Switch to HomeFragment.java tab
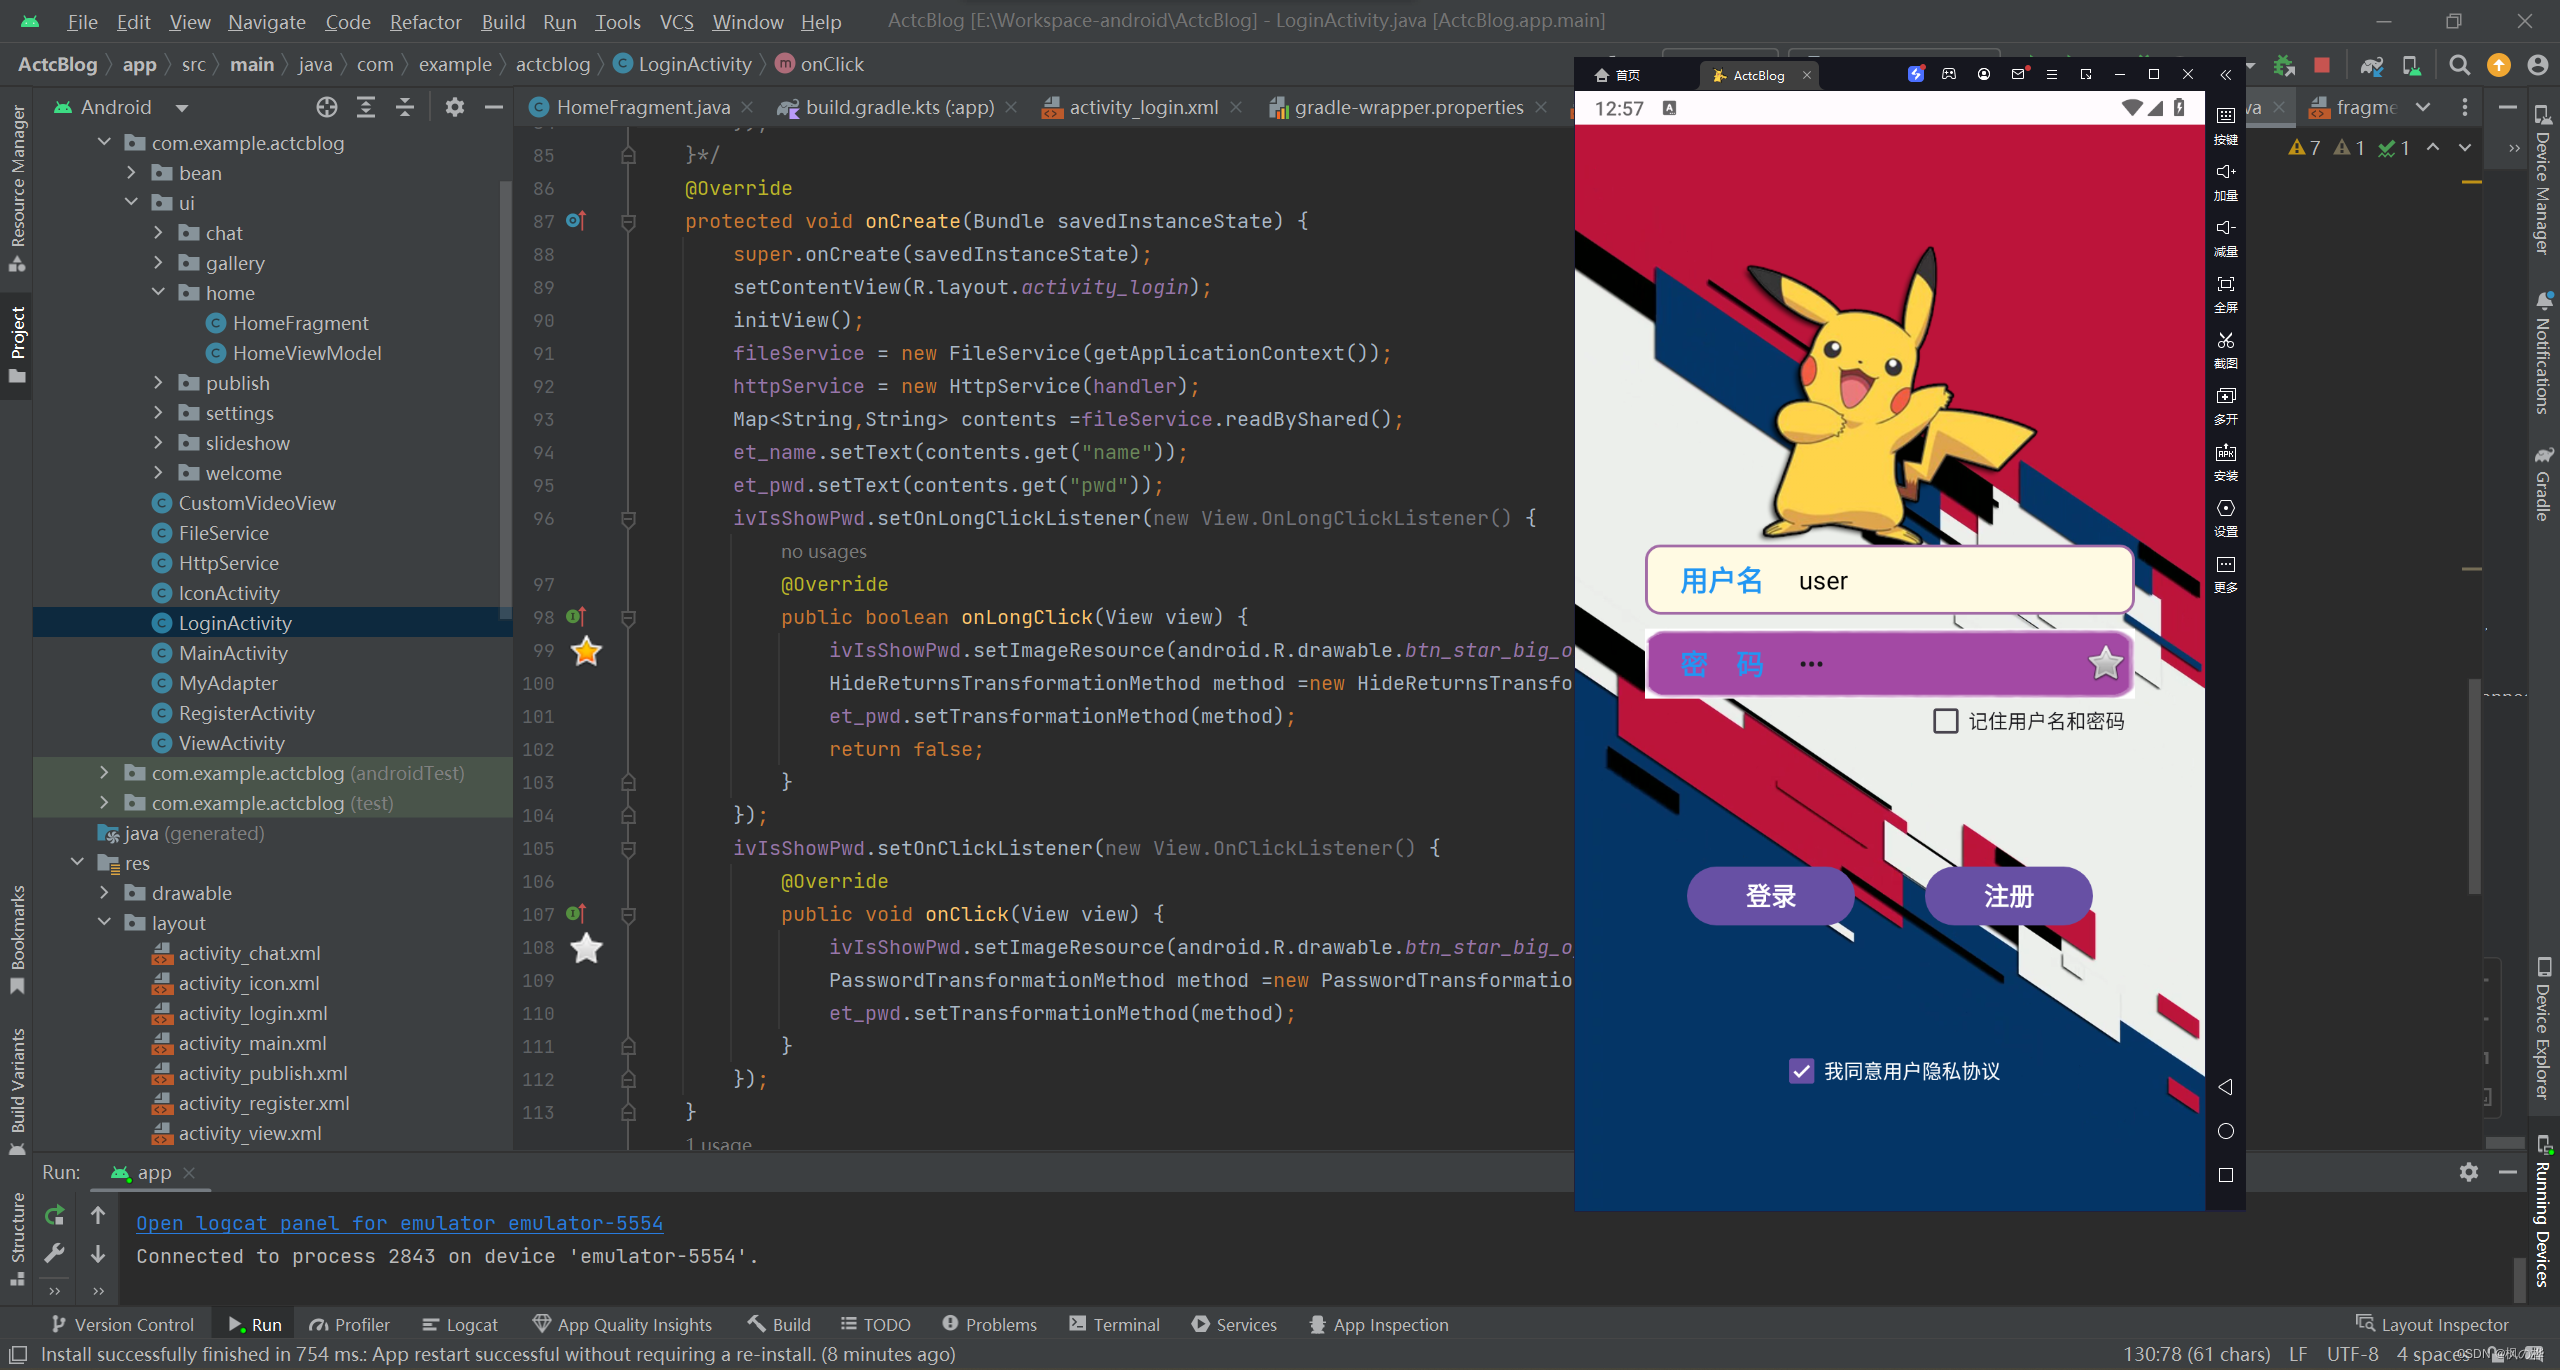This screenshot has height=1370, width=2560. pos(643,107)
